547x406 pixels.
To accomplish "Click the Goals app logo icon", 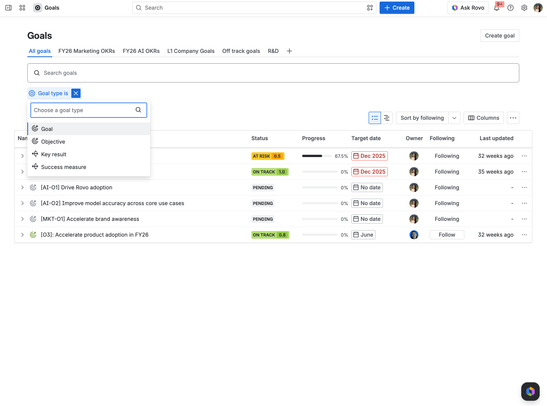I will [37, 8].
